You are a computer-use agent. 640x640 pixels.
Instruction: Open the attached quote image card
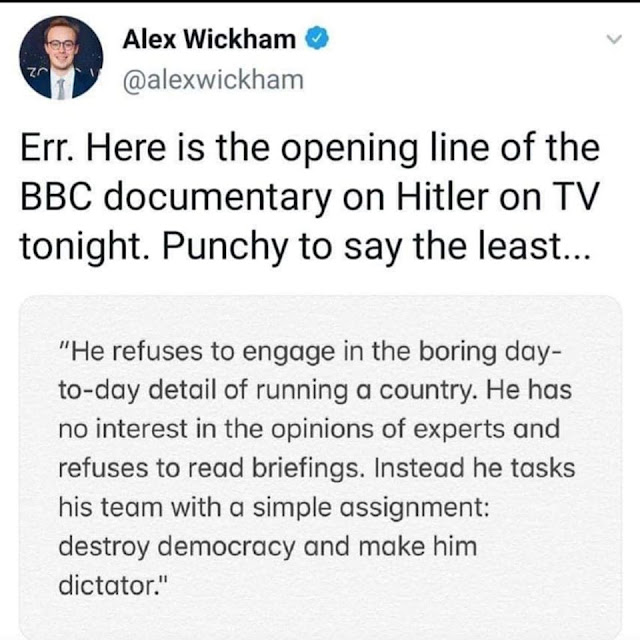(x=320, y=467)
